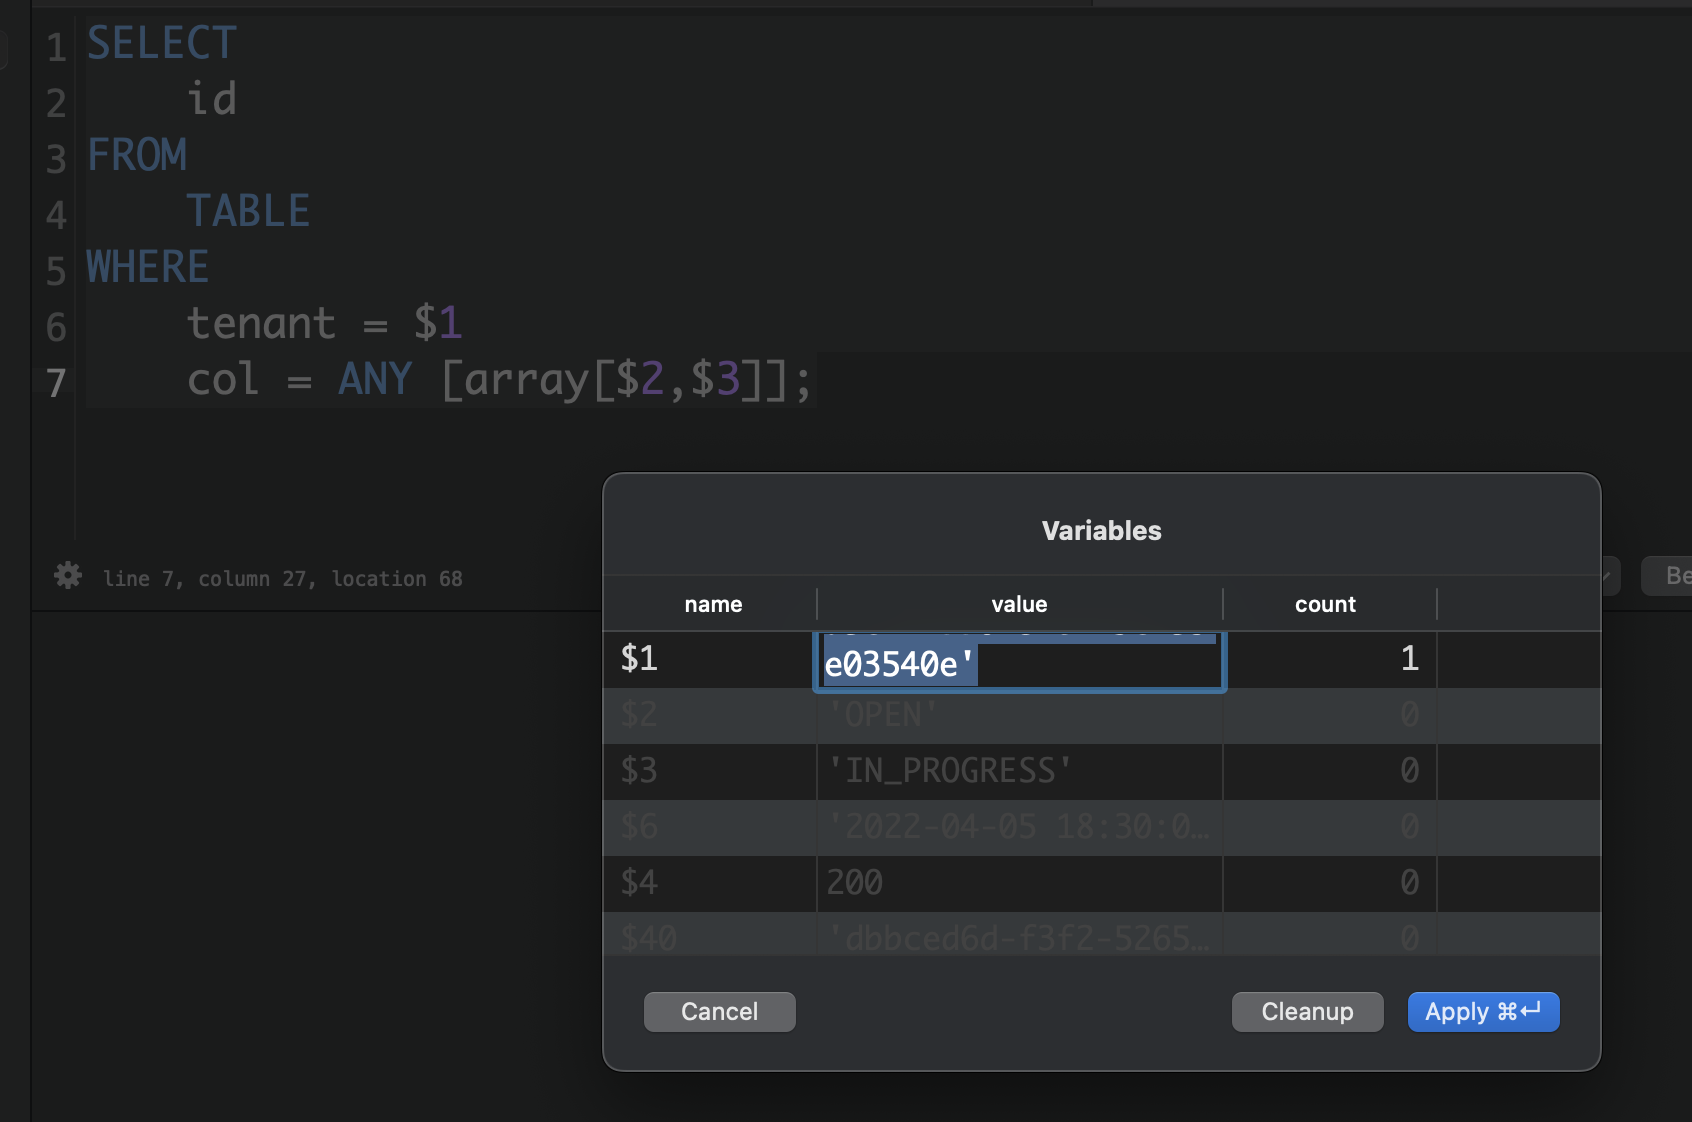Viewport: 1692px width, 1122px height.
Task: Click the Cancel button in Variables dialog
Action: (719, 1012)
